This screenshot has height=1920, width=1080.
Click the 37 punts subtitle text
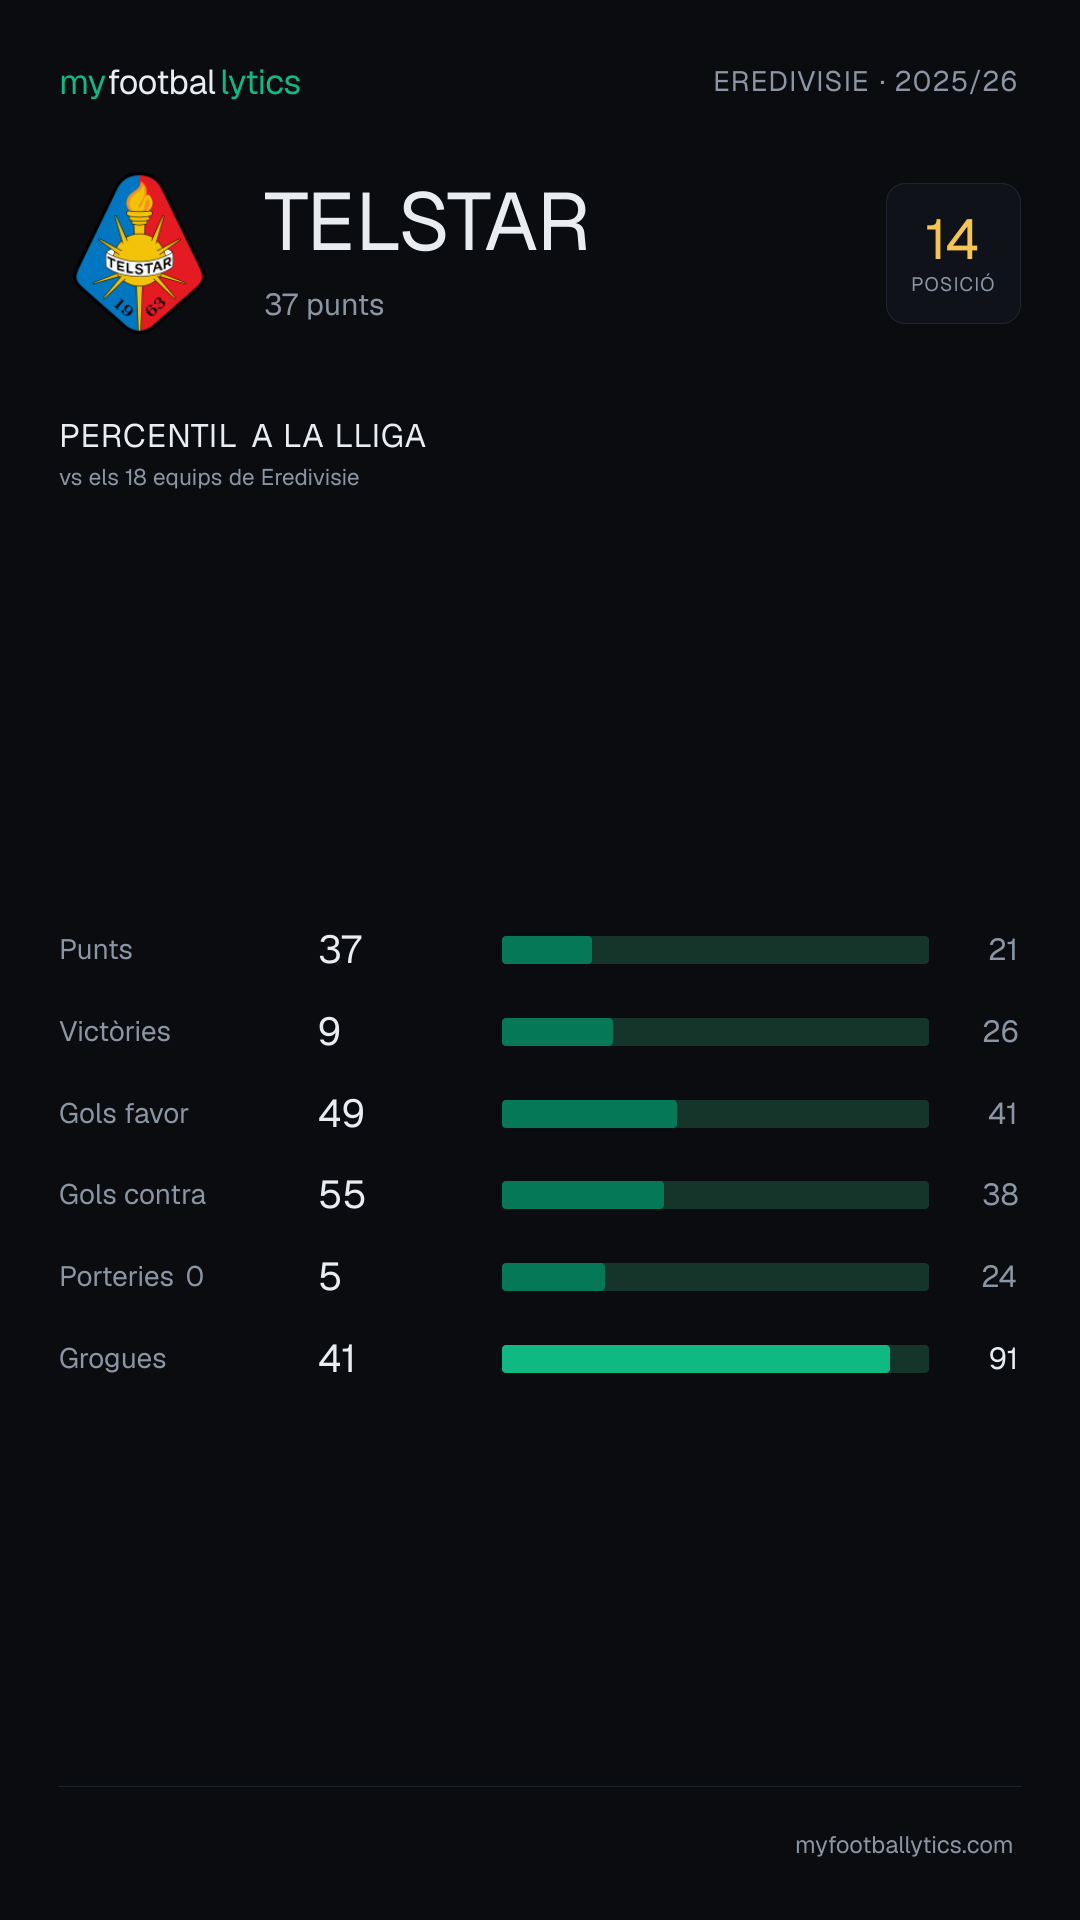click(324, 304)
